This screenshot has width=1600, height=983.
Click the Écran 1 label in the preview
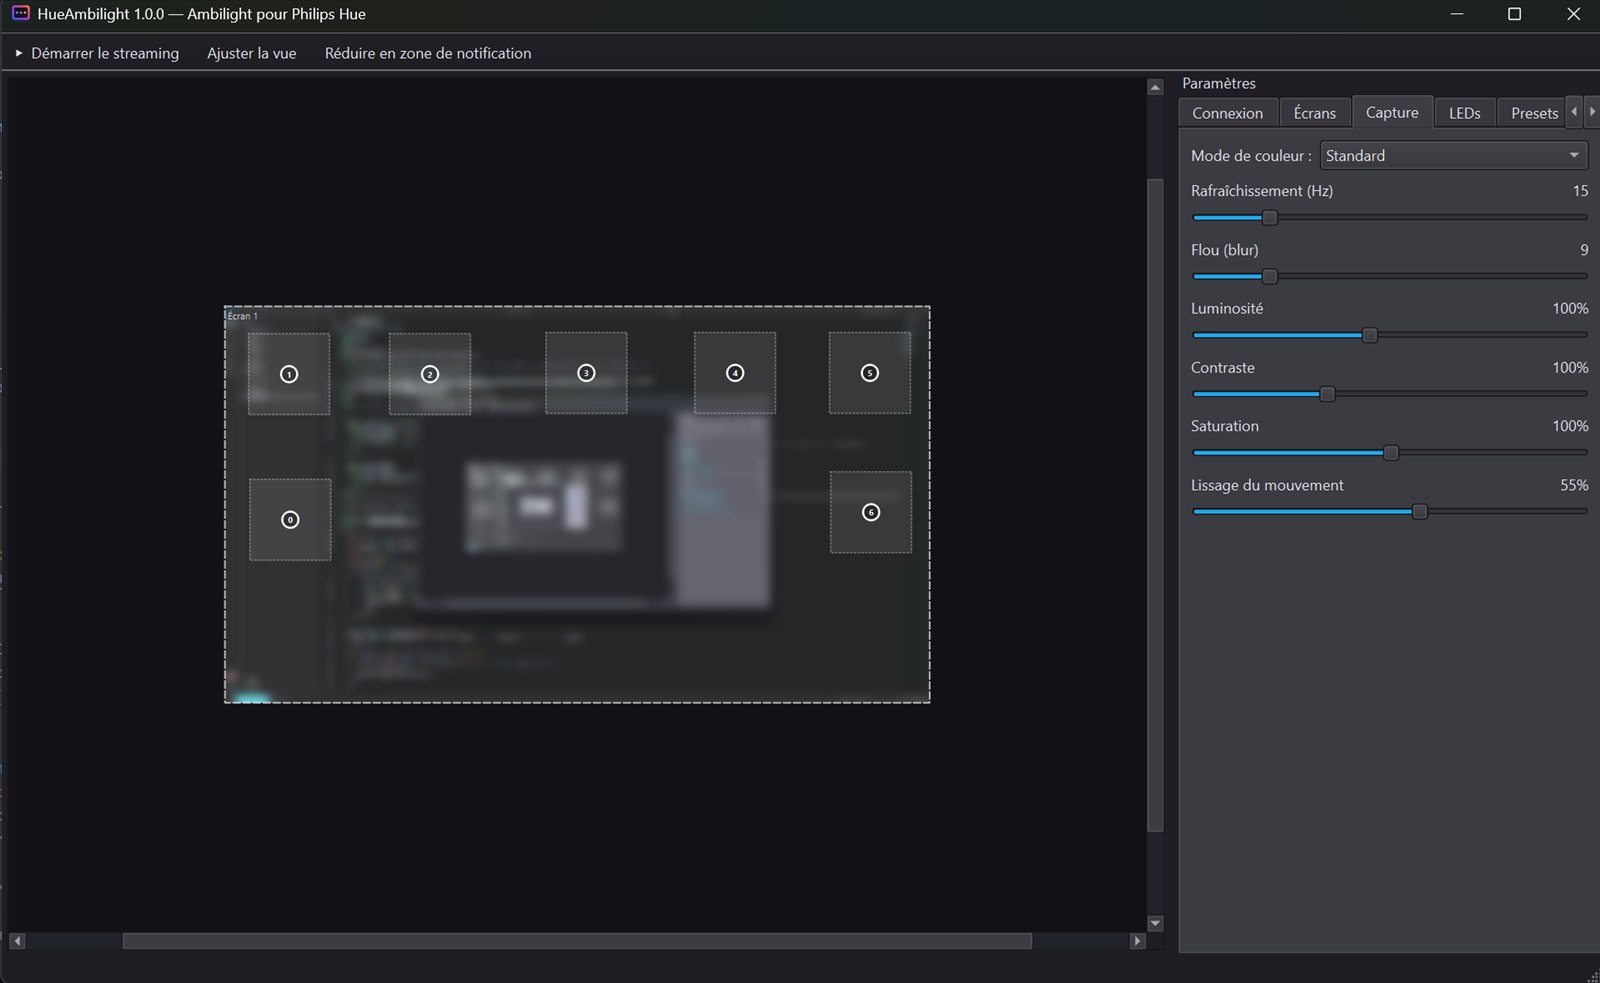pos(242,316)
